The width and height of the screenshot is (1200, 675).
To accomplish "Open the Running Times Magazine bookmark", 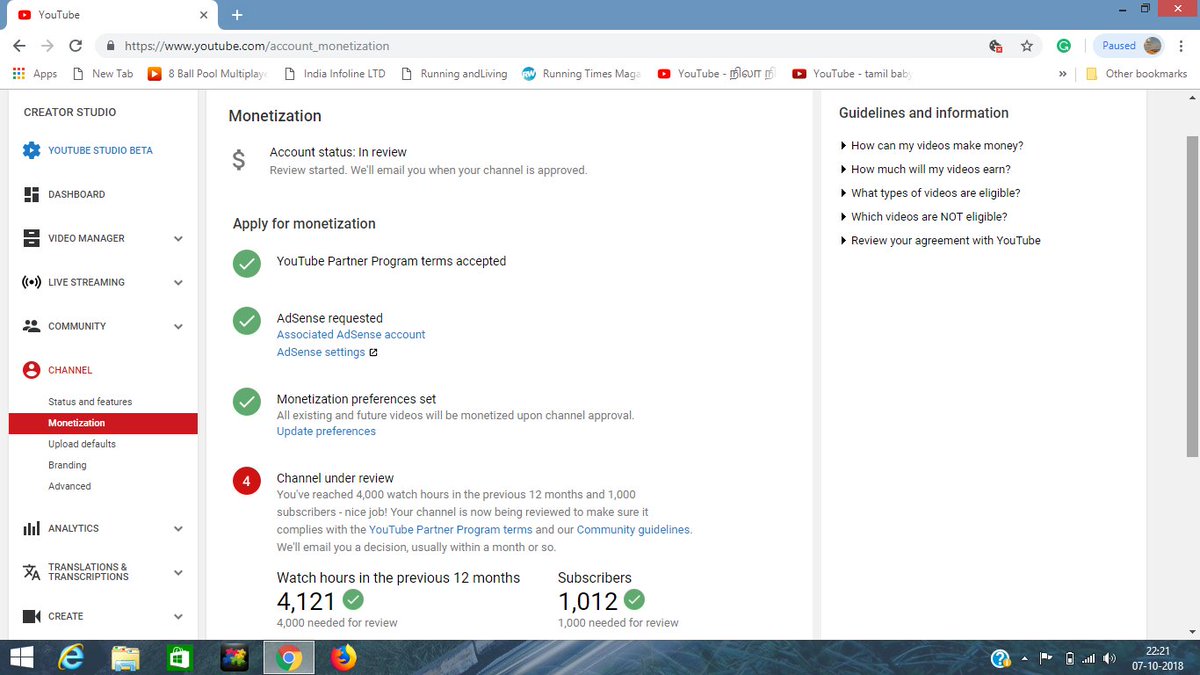I will tap(582, 73).
